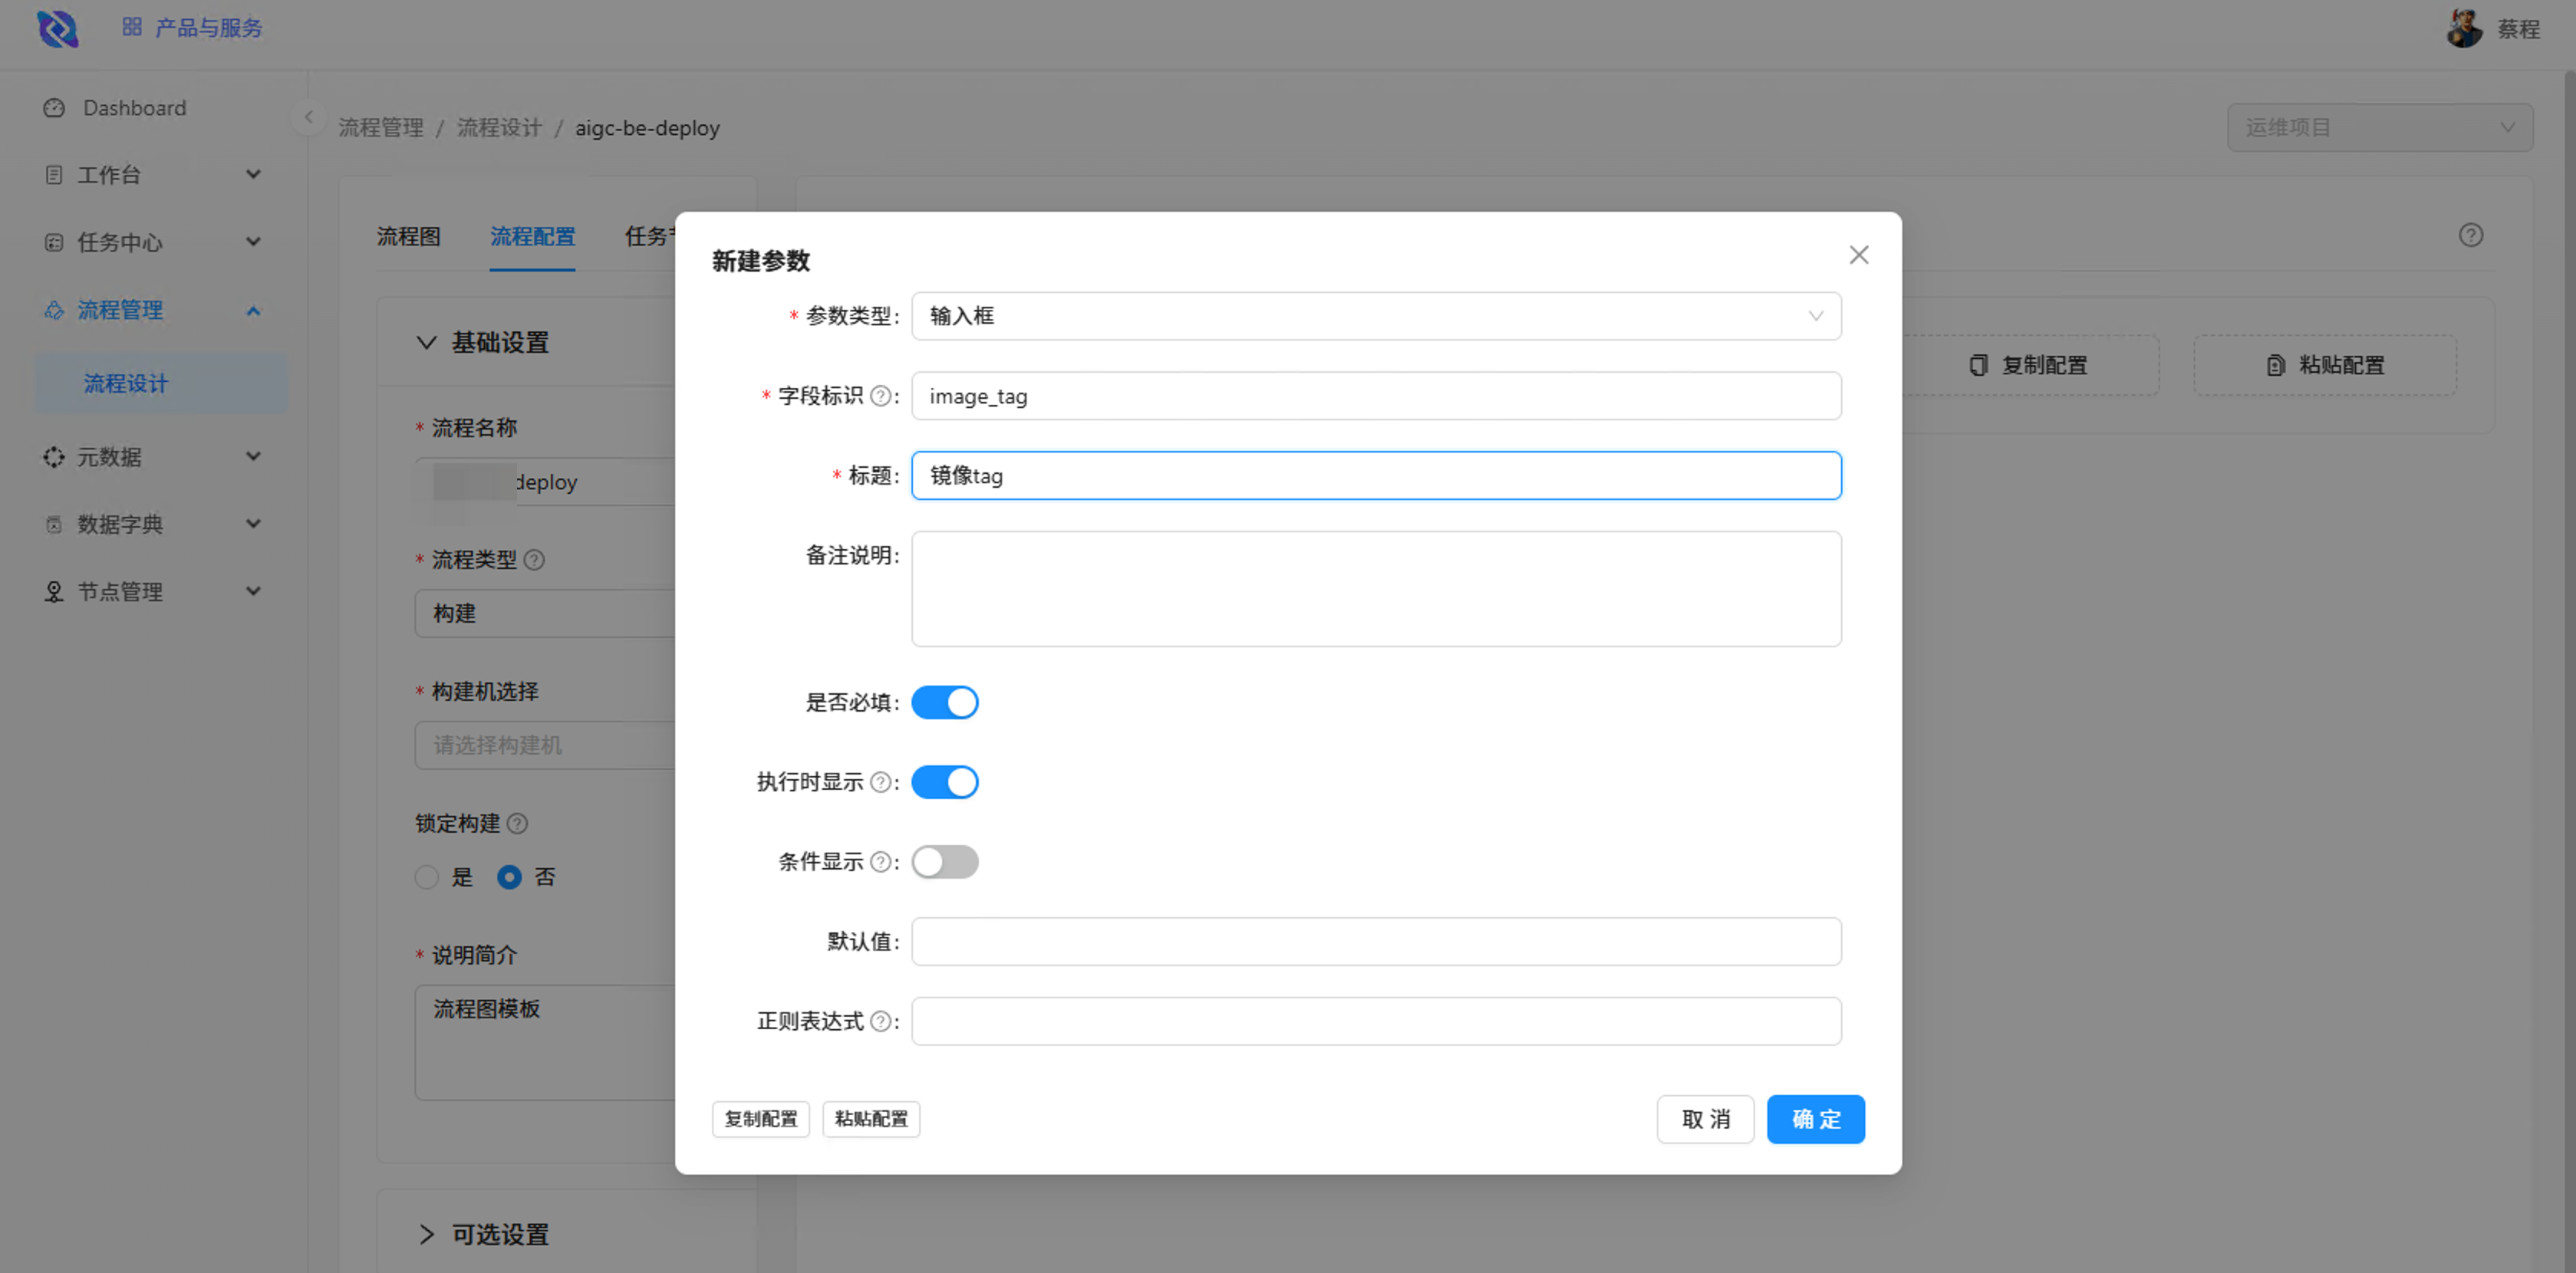Click the help icon beside 字段标识
Screen dimensions: 2576x1273
pyautogui.click(x=880, y=396)
